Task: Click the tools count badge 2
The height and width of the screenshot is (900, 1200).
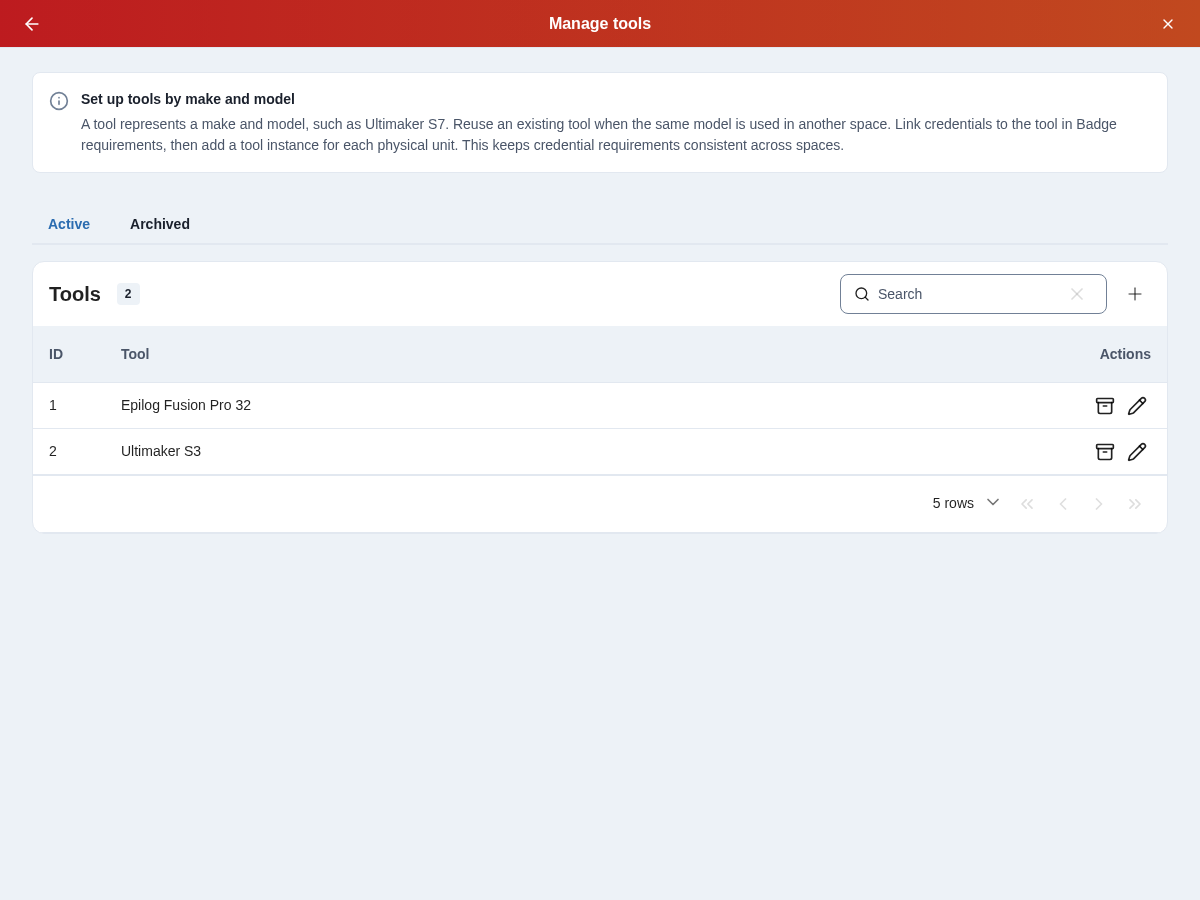Action: tap(128, 294)
